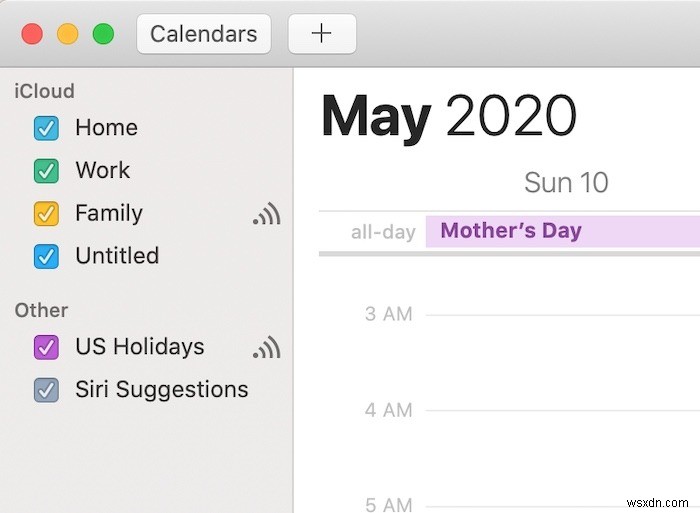
Task: Hide the Untitled calendar via its checkbox
Action: pos(46,257)
